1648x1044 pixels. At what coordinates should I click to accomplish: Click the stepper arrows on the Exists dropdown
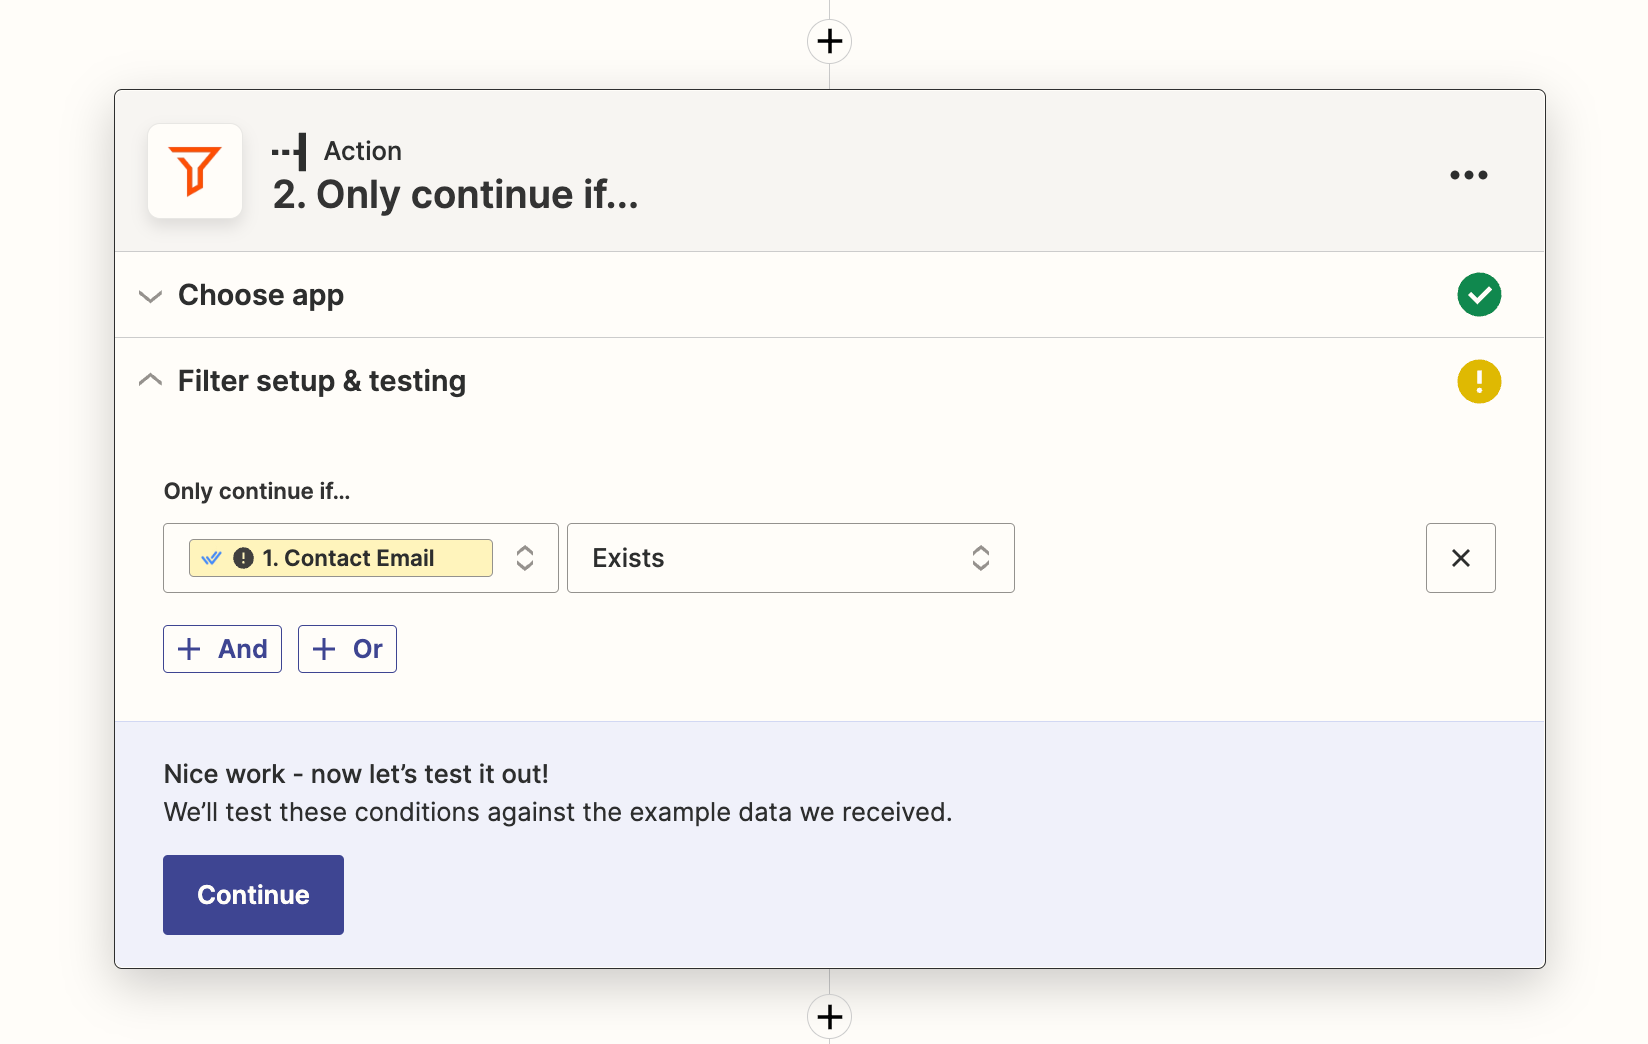coord(980,558)
